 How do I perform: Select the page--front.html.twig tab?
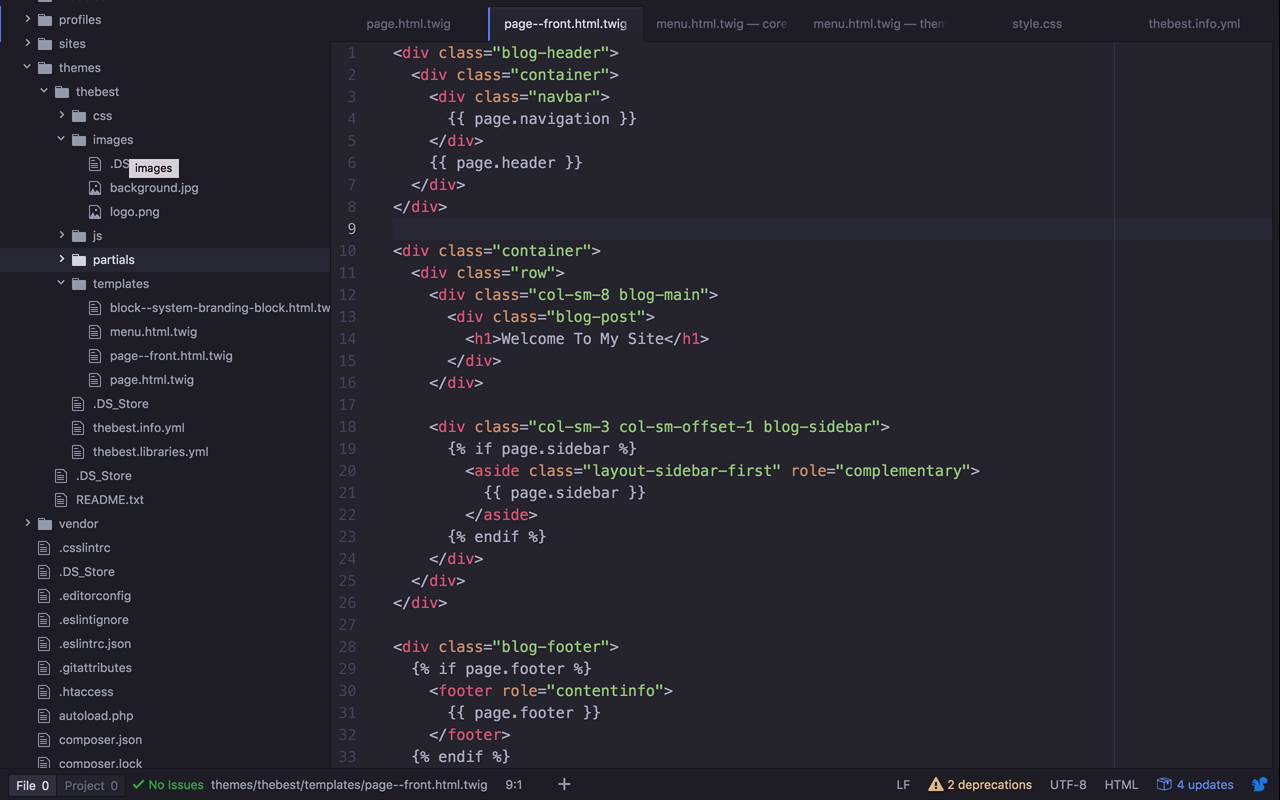(565, 23)
